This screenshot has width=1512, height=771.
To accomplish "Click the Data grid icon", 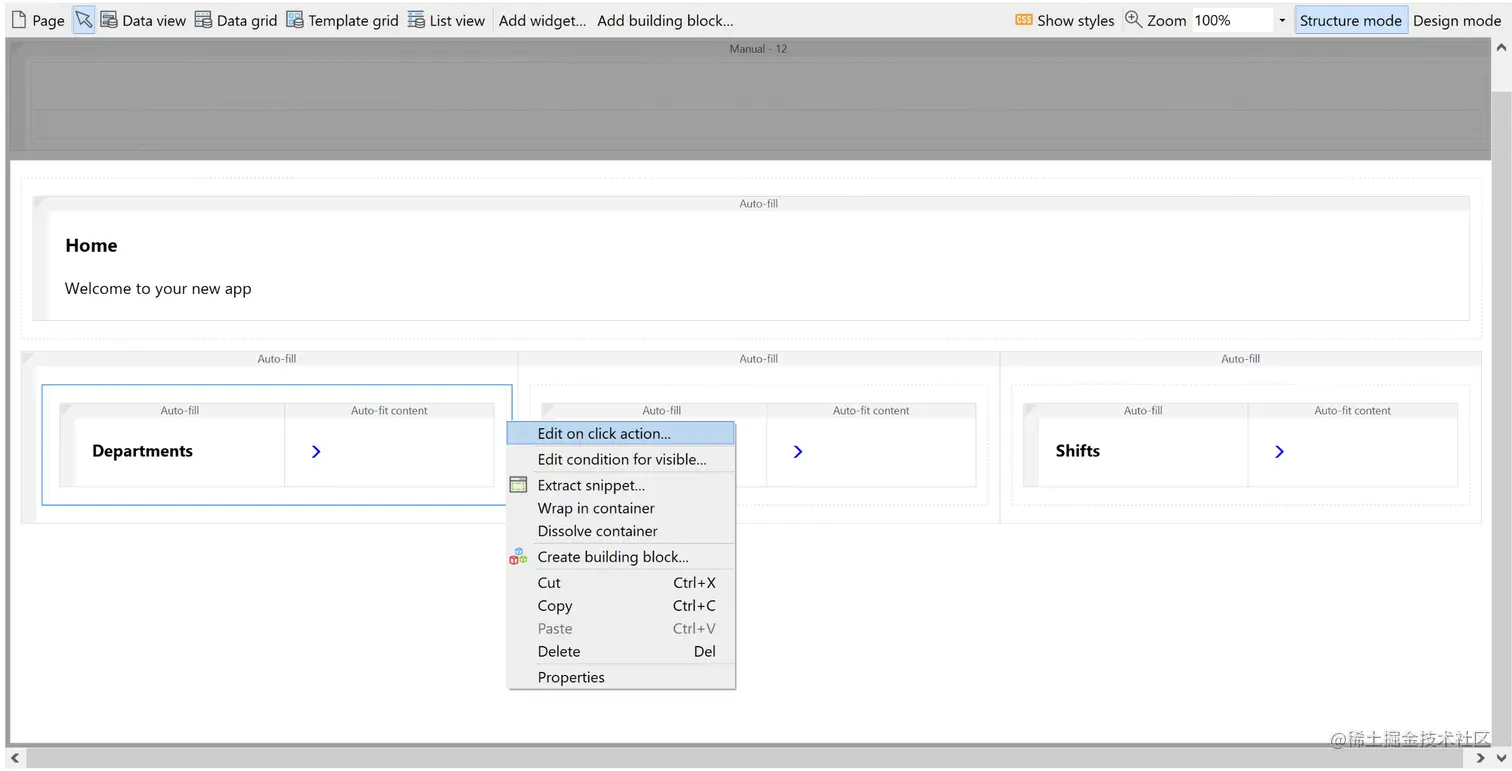I will point(203,20).
